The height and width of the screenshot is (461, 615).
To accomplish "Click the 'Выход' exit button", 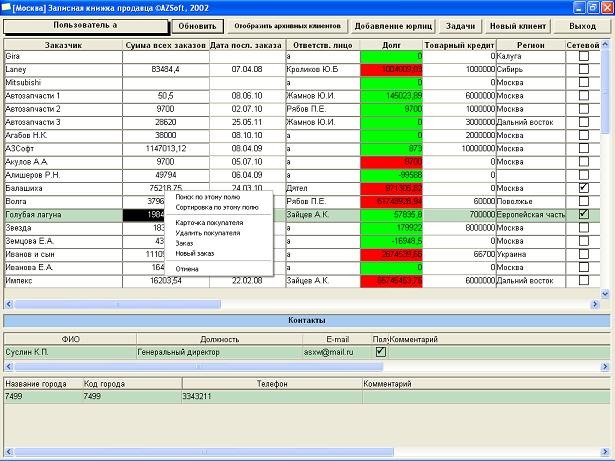I will coord(584,26).
